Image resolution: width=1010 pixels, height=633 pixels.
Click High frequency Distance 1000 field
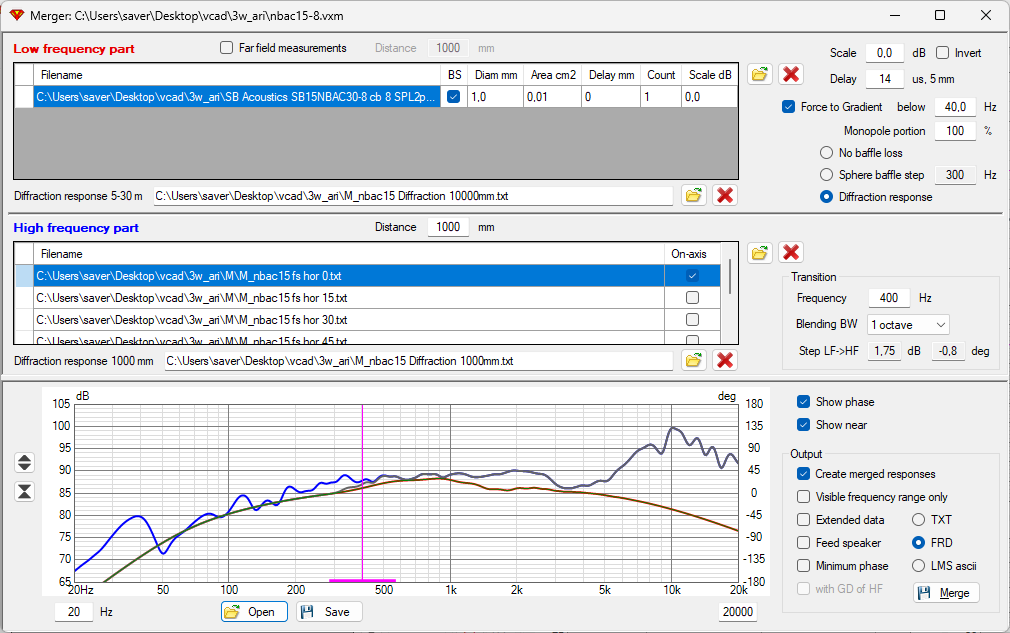point(448,227)
